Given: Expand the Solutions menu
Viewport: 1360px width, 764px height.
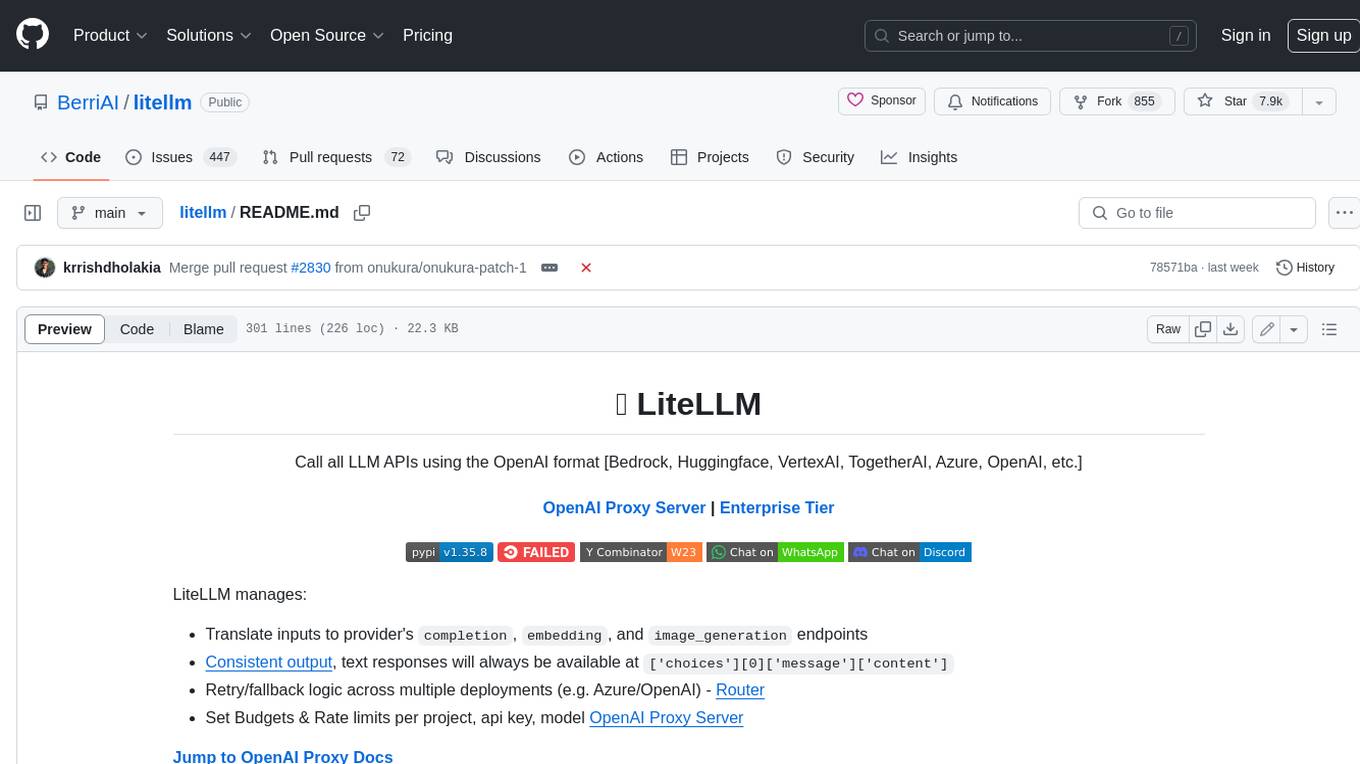Looking at the screenshot, I should [208, 35].
